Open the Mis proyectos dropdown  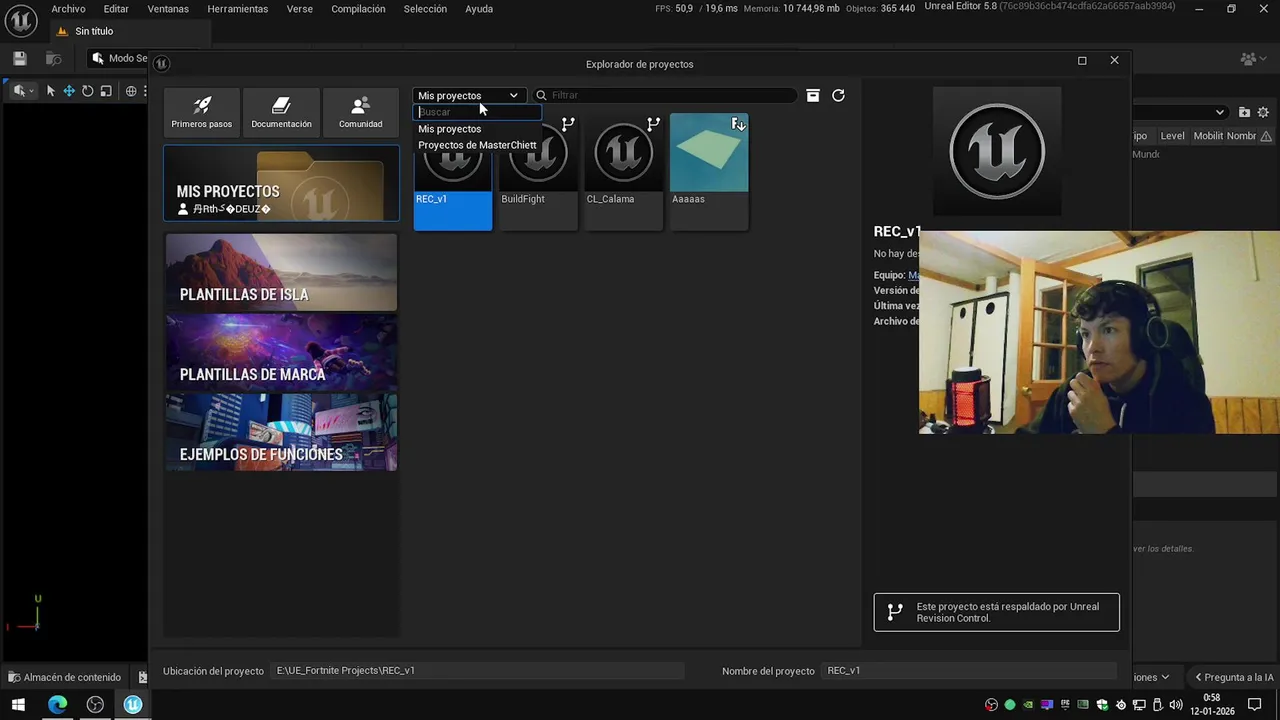pos(468,95)
